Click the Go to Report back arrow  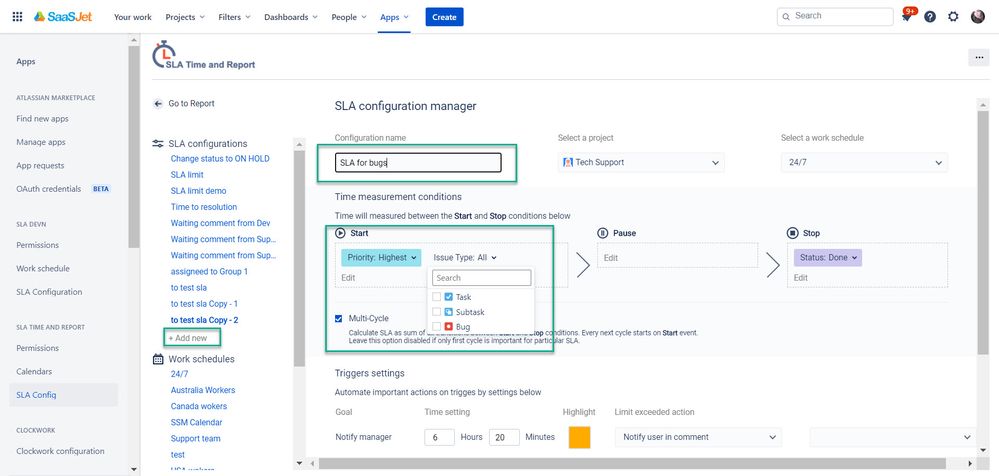click(158, 103)
